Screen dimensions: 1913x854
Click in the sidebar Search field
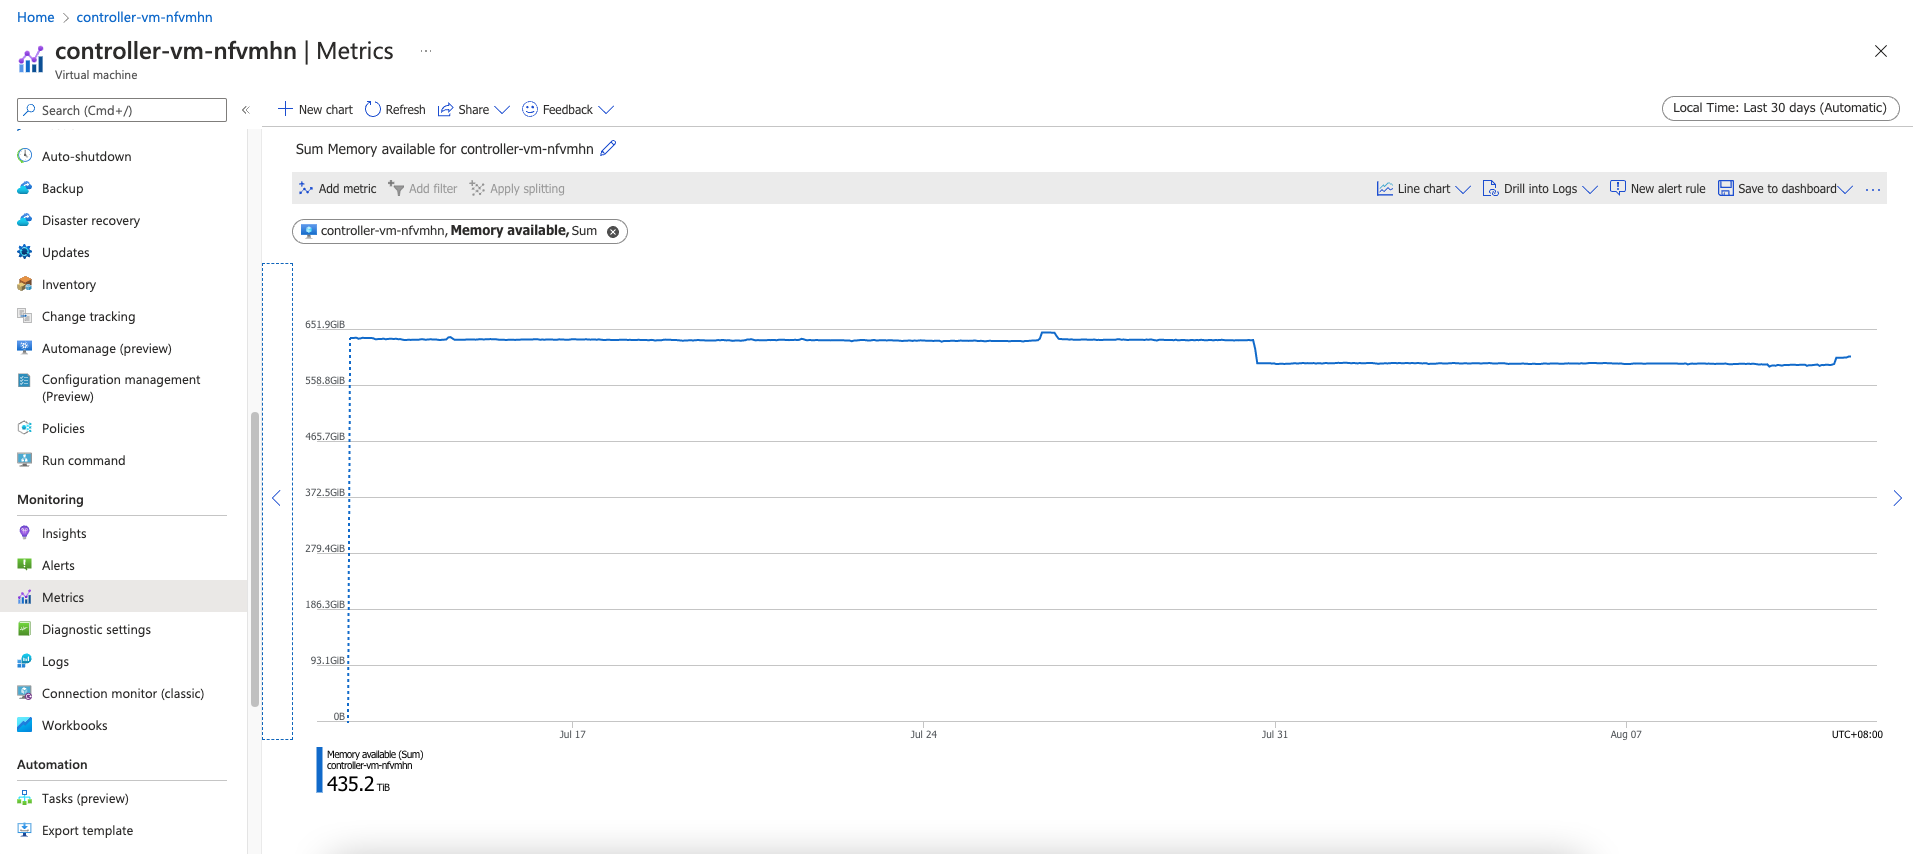click(122, 110)
